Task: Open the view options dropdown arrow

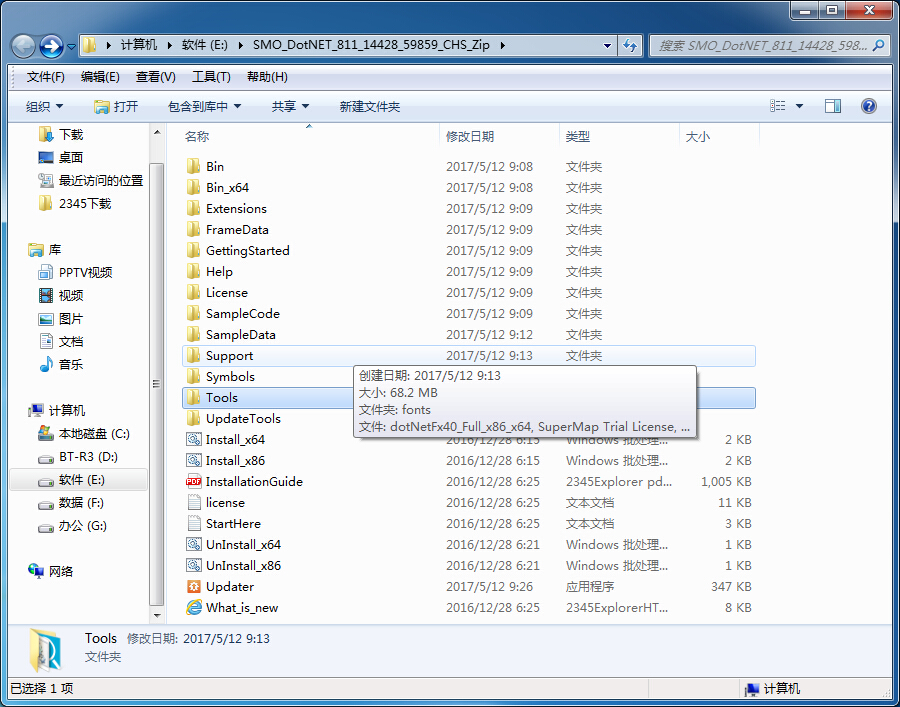Action: (x=799, y=106)
